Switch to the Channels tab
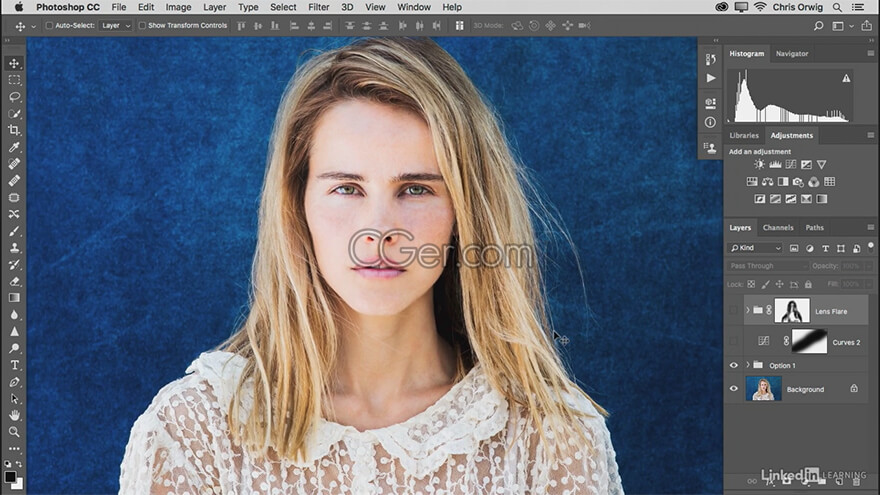 [x=778, y=227]
